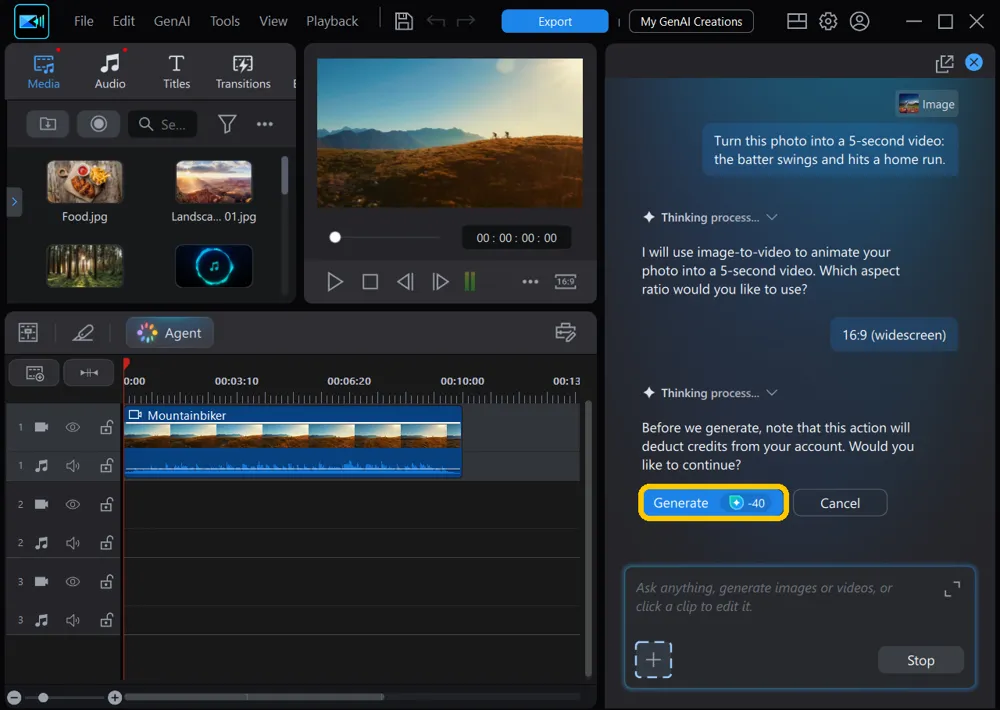Open the timeline storyboard tools icon
The height and width of the screenshot is (710, 1000).
tap(28, 332)
